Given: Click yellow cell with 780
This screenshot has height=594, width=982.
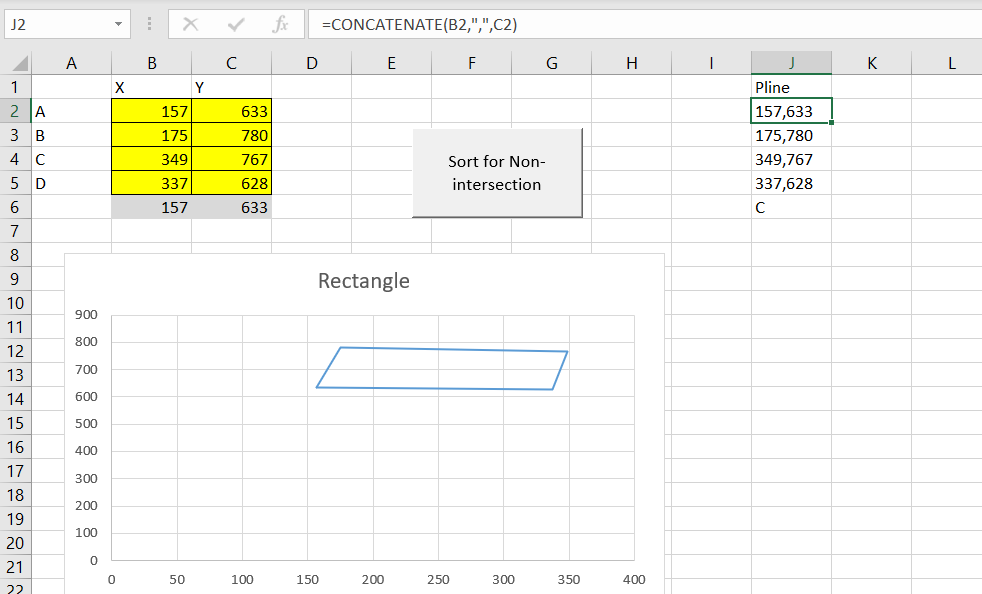Looking at the screenshot, I should click(x=232, y=135).
